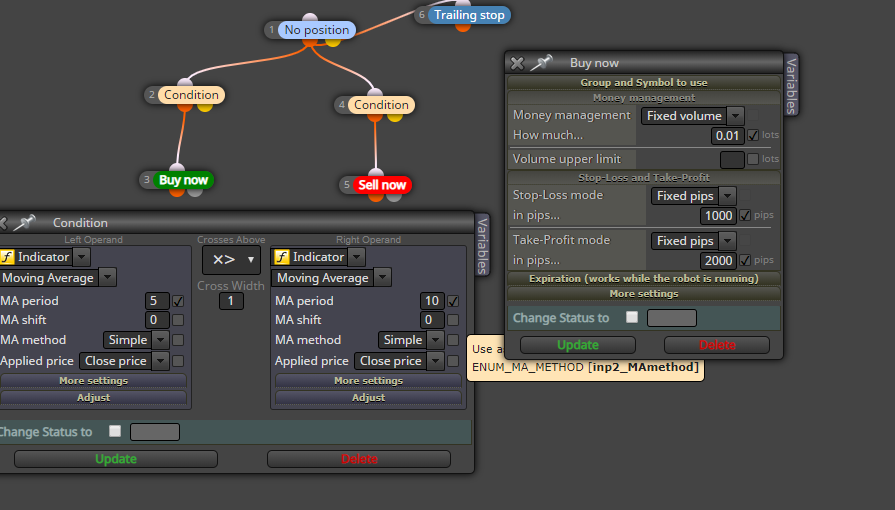The width and height of the screenshot is (895, 510).
Task: Select the red Sell now node
Action: point(382,185)
